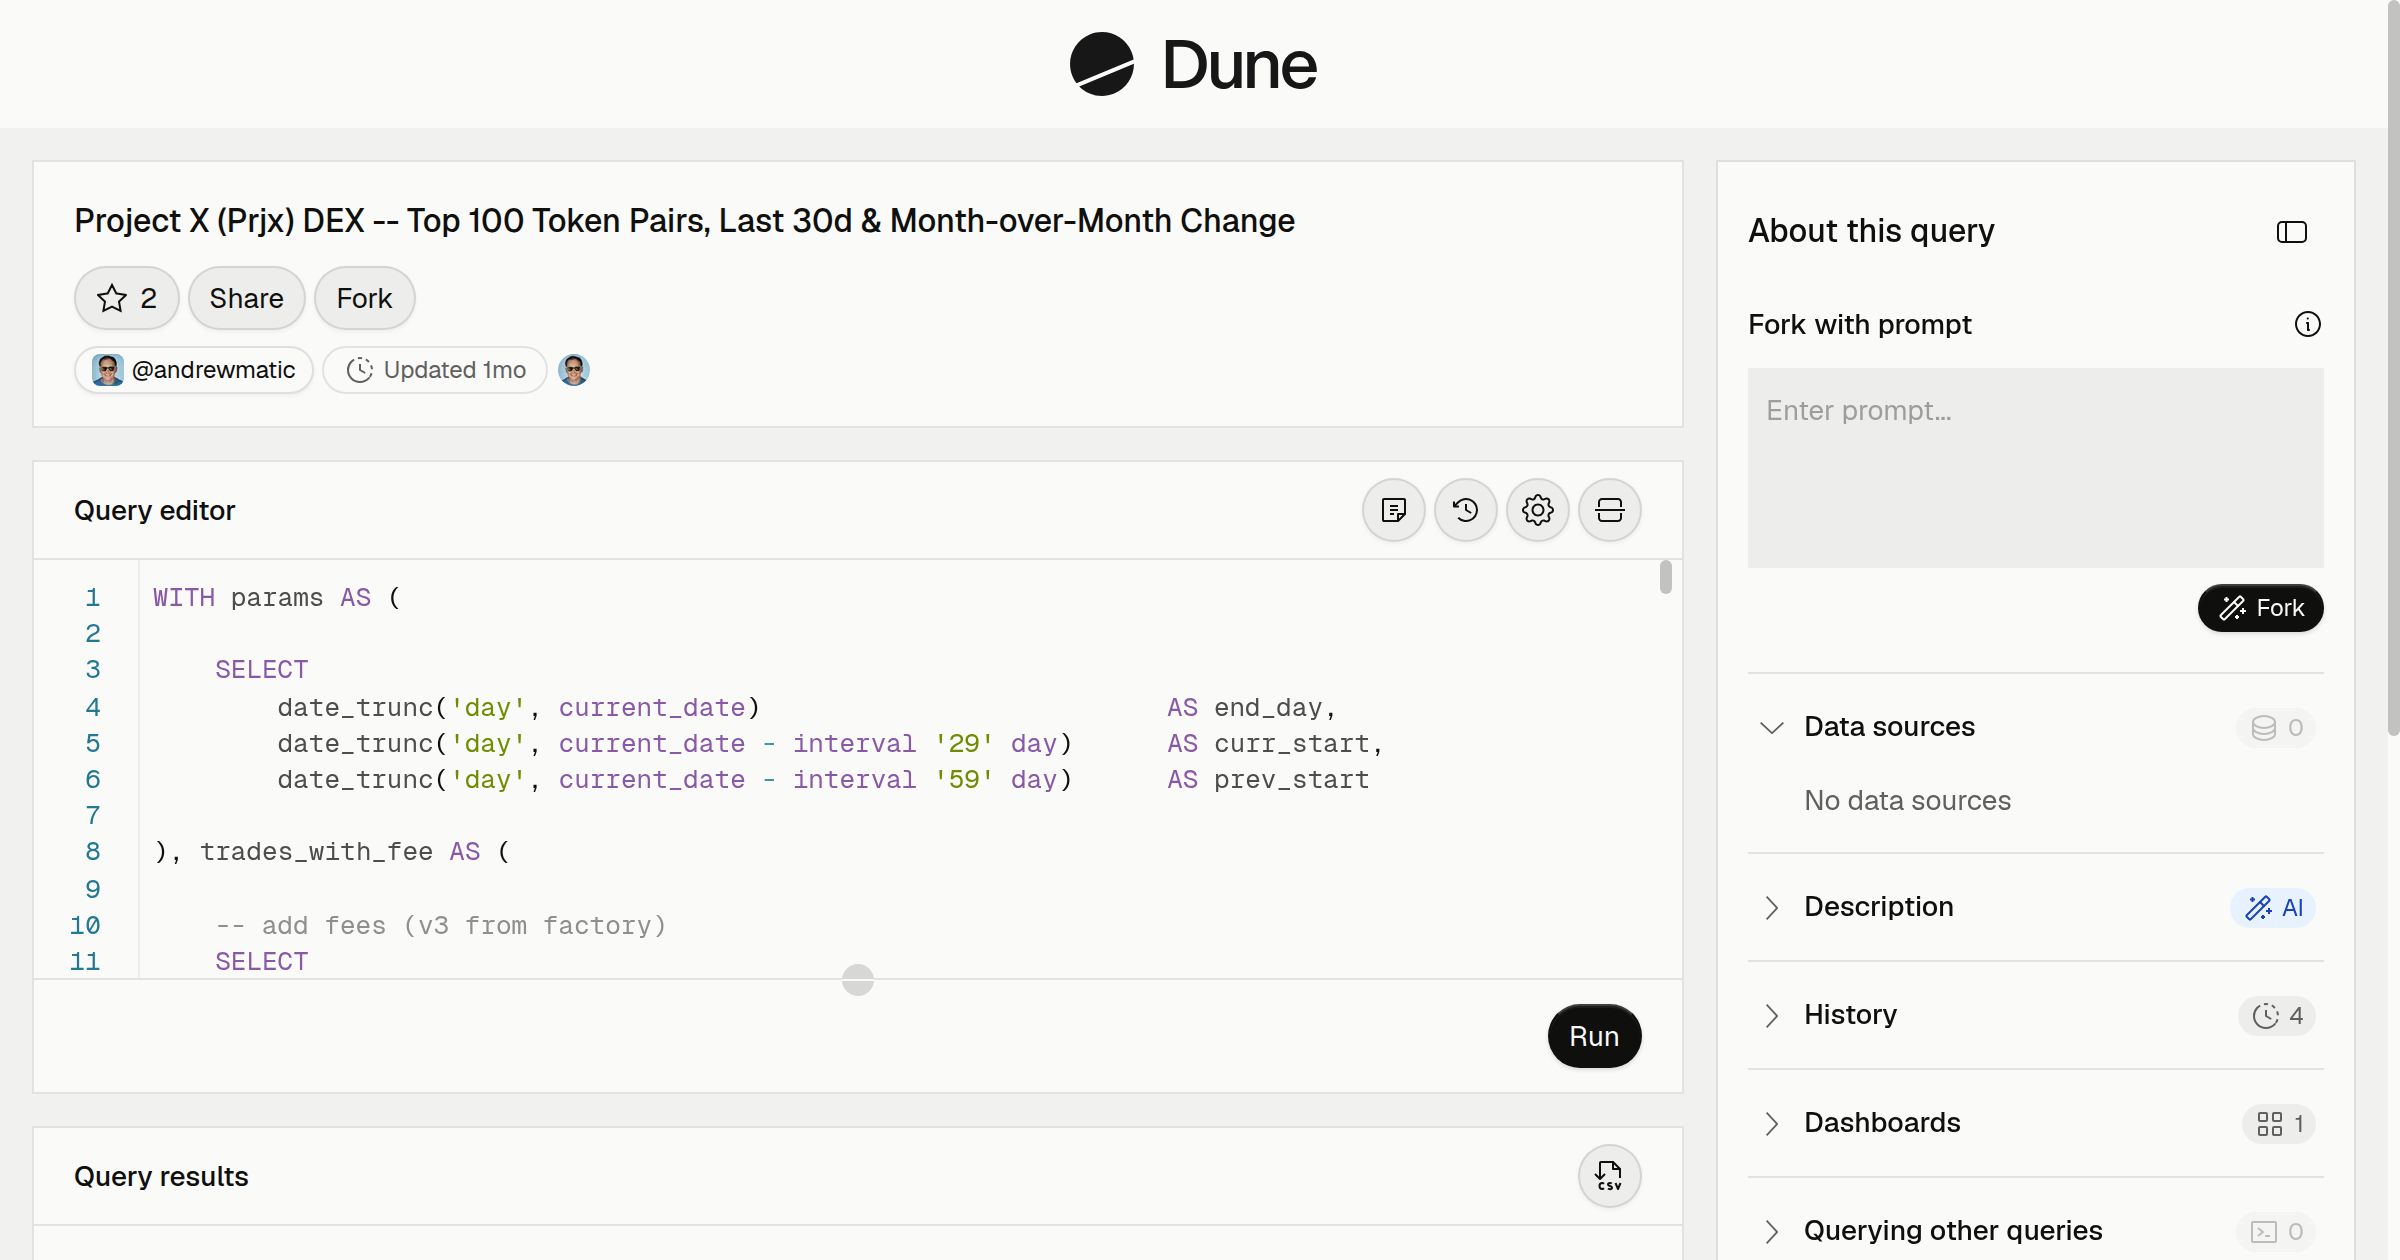This screenshot has height=1260, width=2400.
Task: Click line number 5 in the editor
Action: point(93,743)
